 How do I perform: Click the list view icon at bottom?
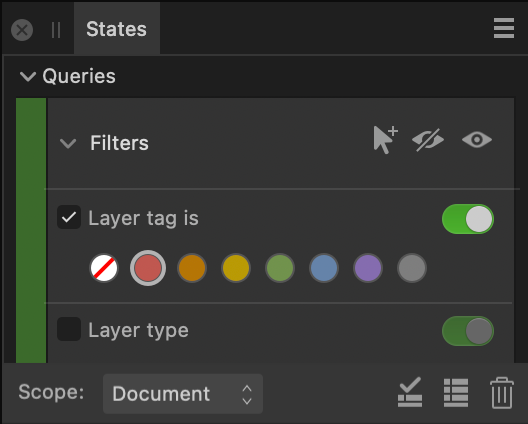pos(456,393)
